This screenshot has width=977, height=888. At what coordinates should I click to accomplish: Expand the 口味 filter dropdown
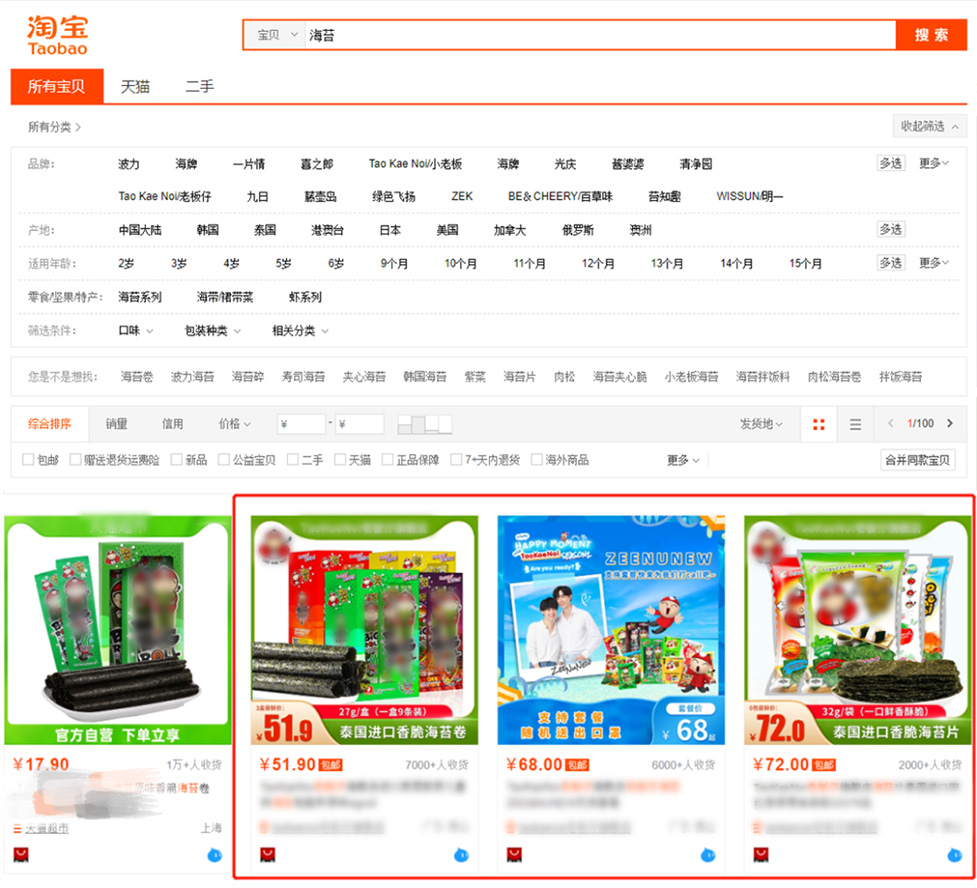point(136,331)
